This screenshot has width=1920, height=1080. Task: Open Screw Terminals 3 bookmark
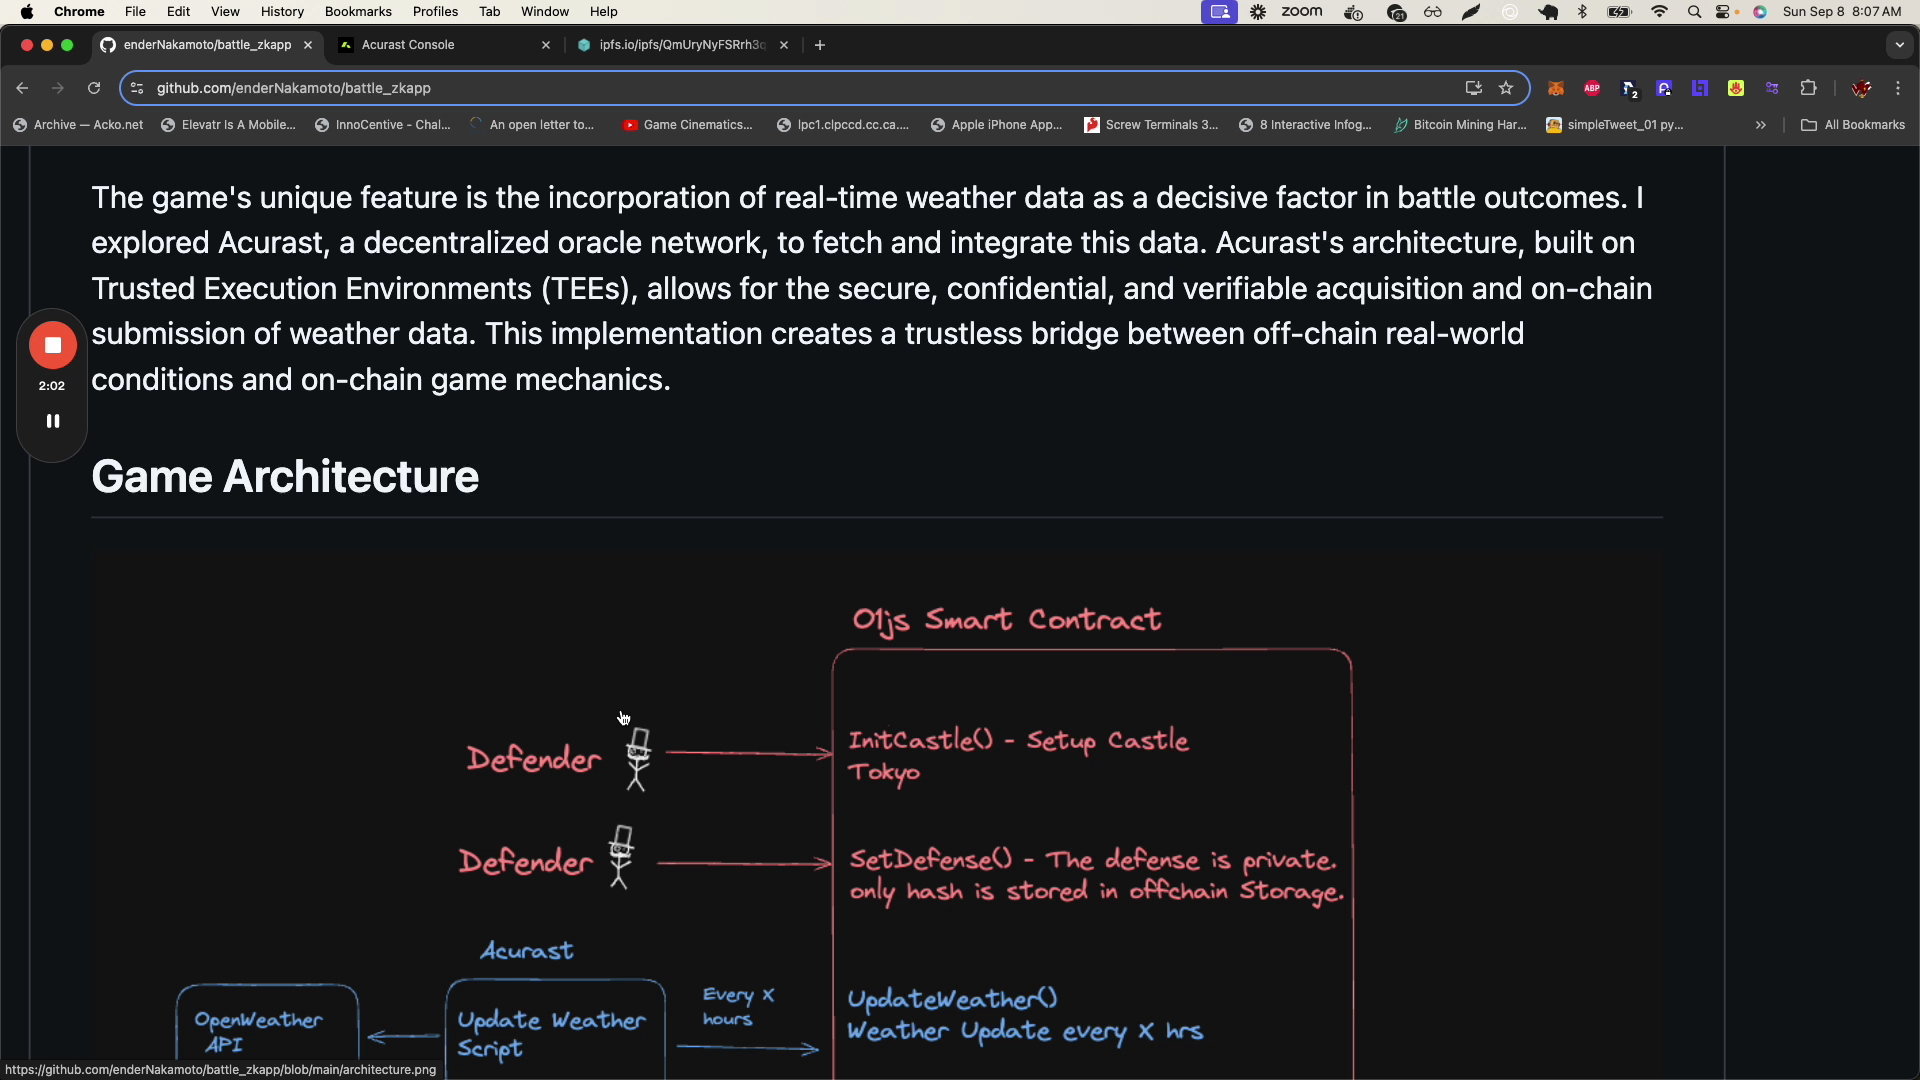pyautogui.click(x=1151, y=125)
